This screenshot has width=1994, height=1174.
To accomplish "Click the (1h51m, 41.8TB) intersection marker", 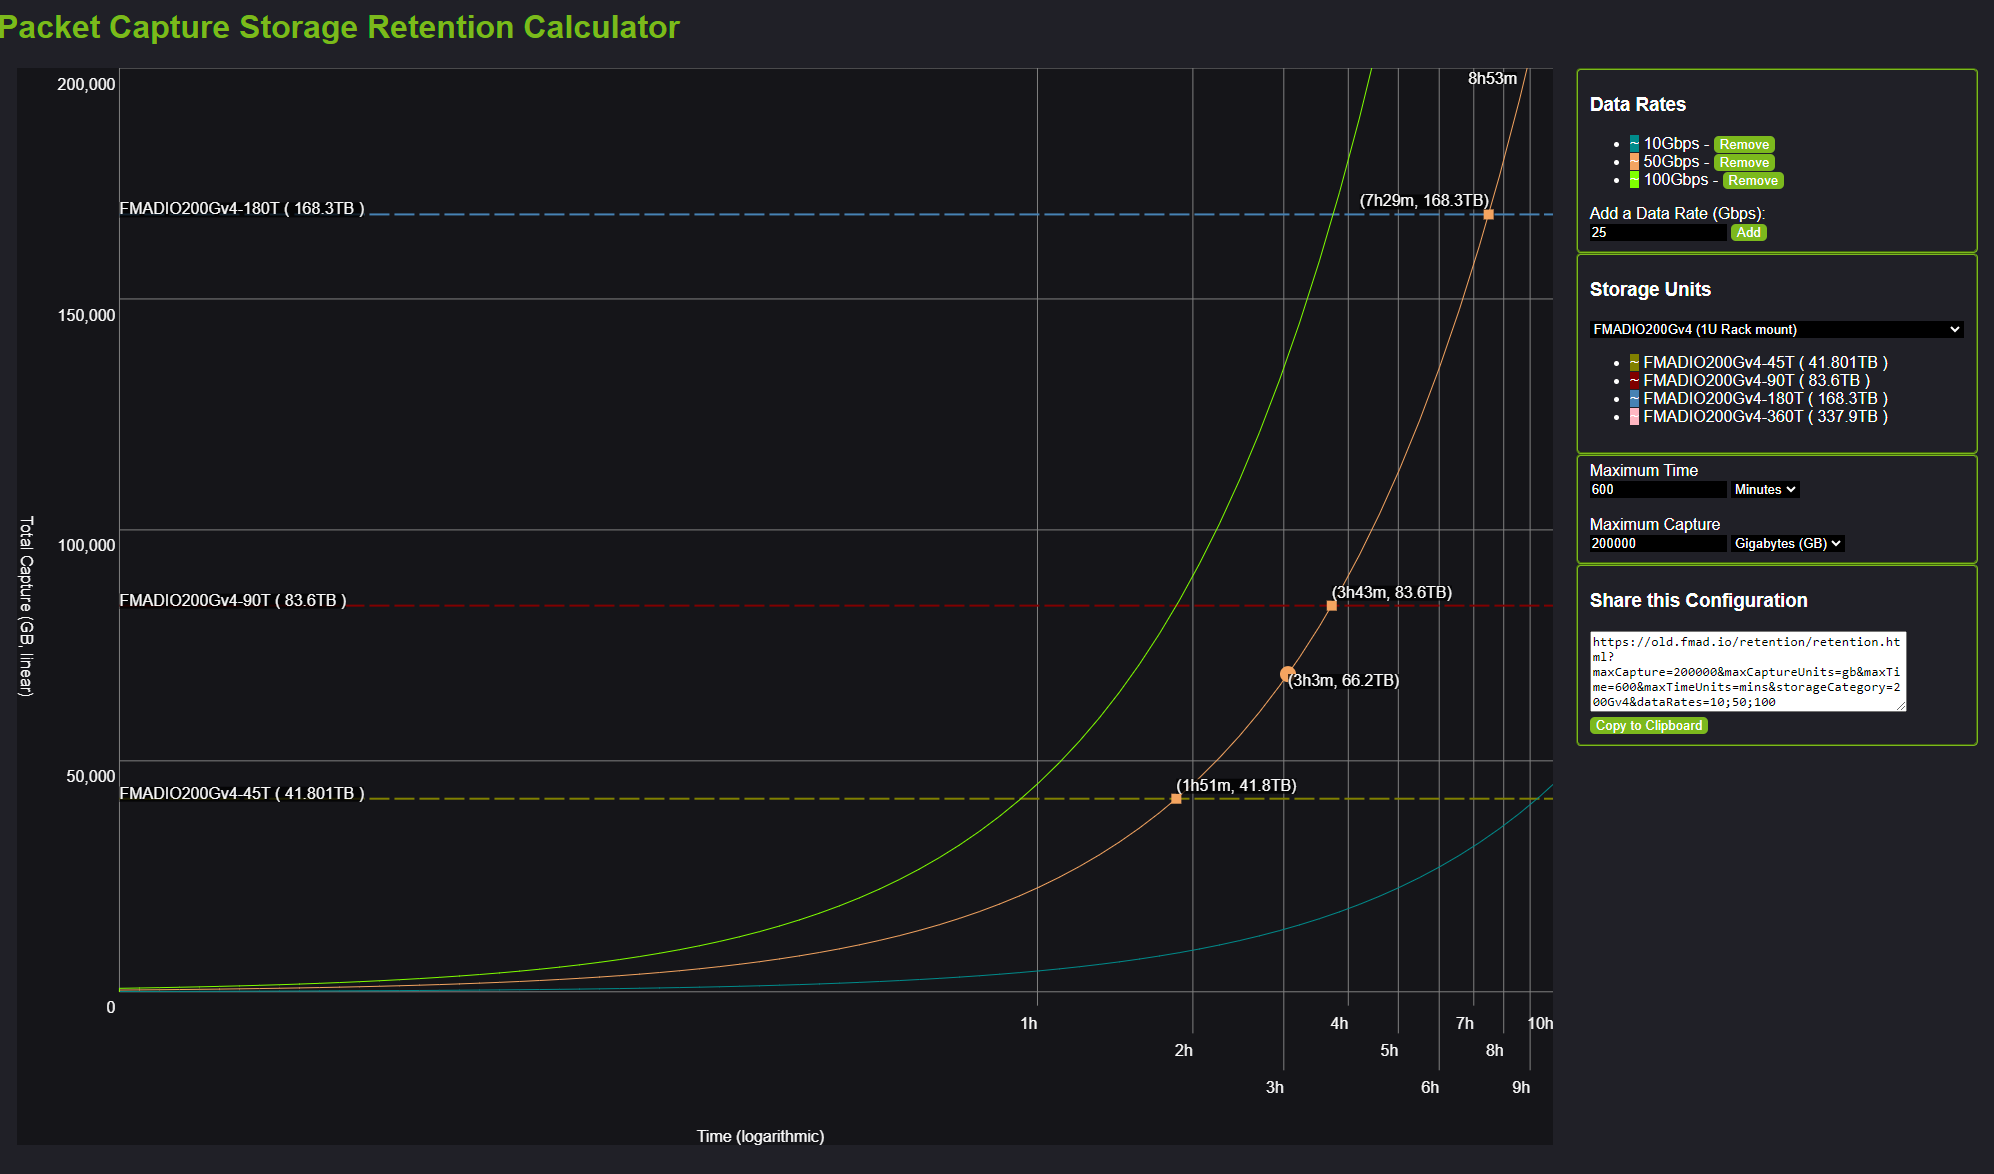I will (x=1176, y=799).
